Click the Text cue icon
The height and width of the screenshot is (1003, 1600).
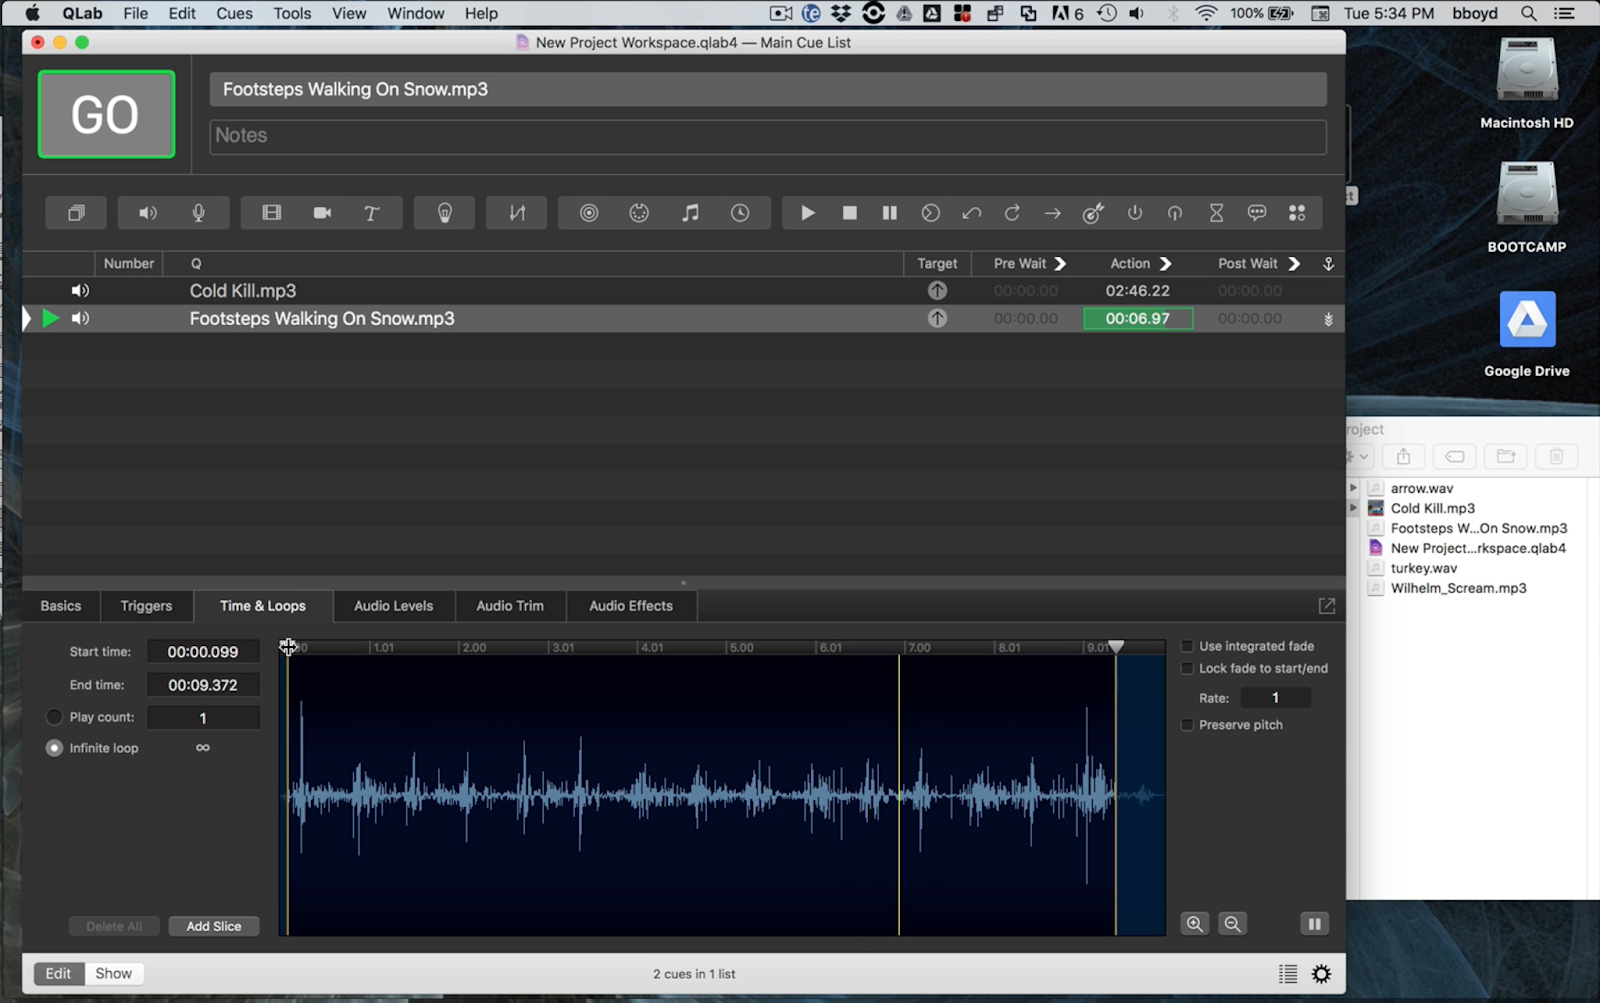pyautogui.click(x=371, y=213)
